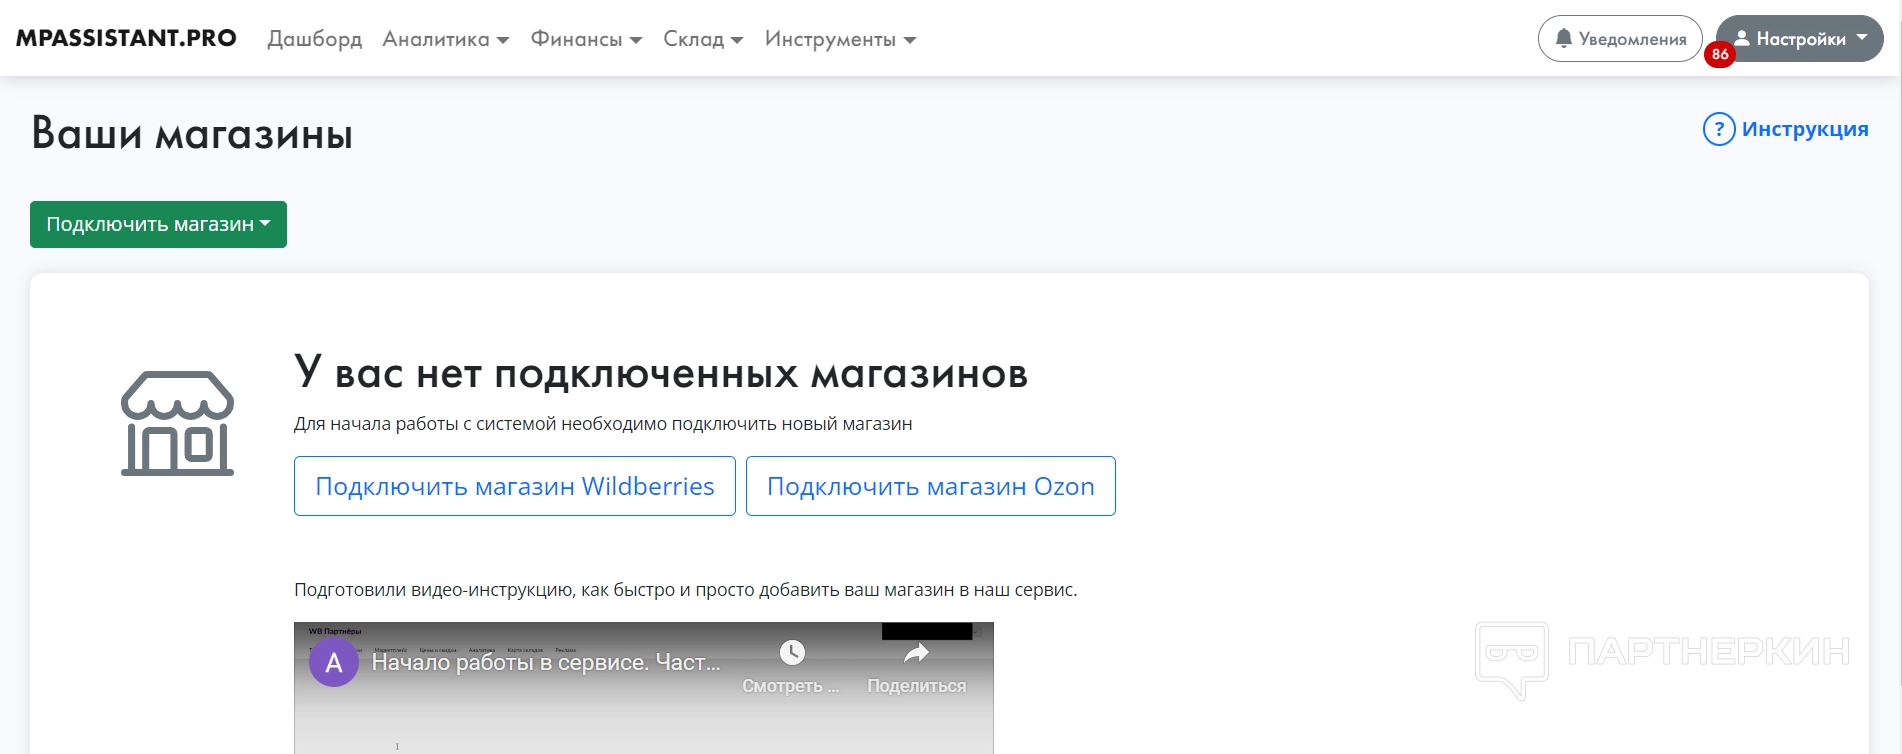
Task: Click the red 86 notification badge
Action: (x=1720, y=54)
